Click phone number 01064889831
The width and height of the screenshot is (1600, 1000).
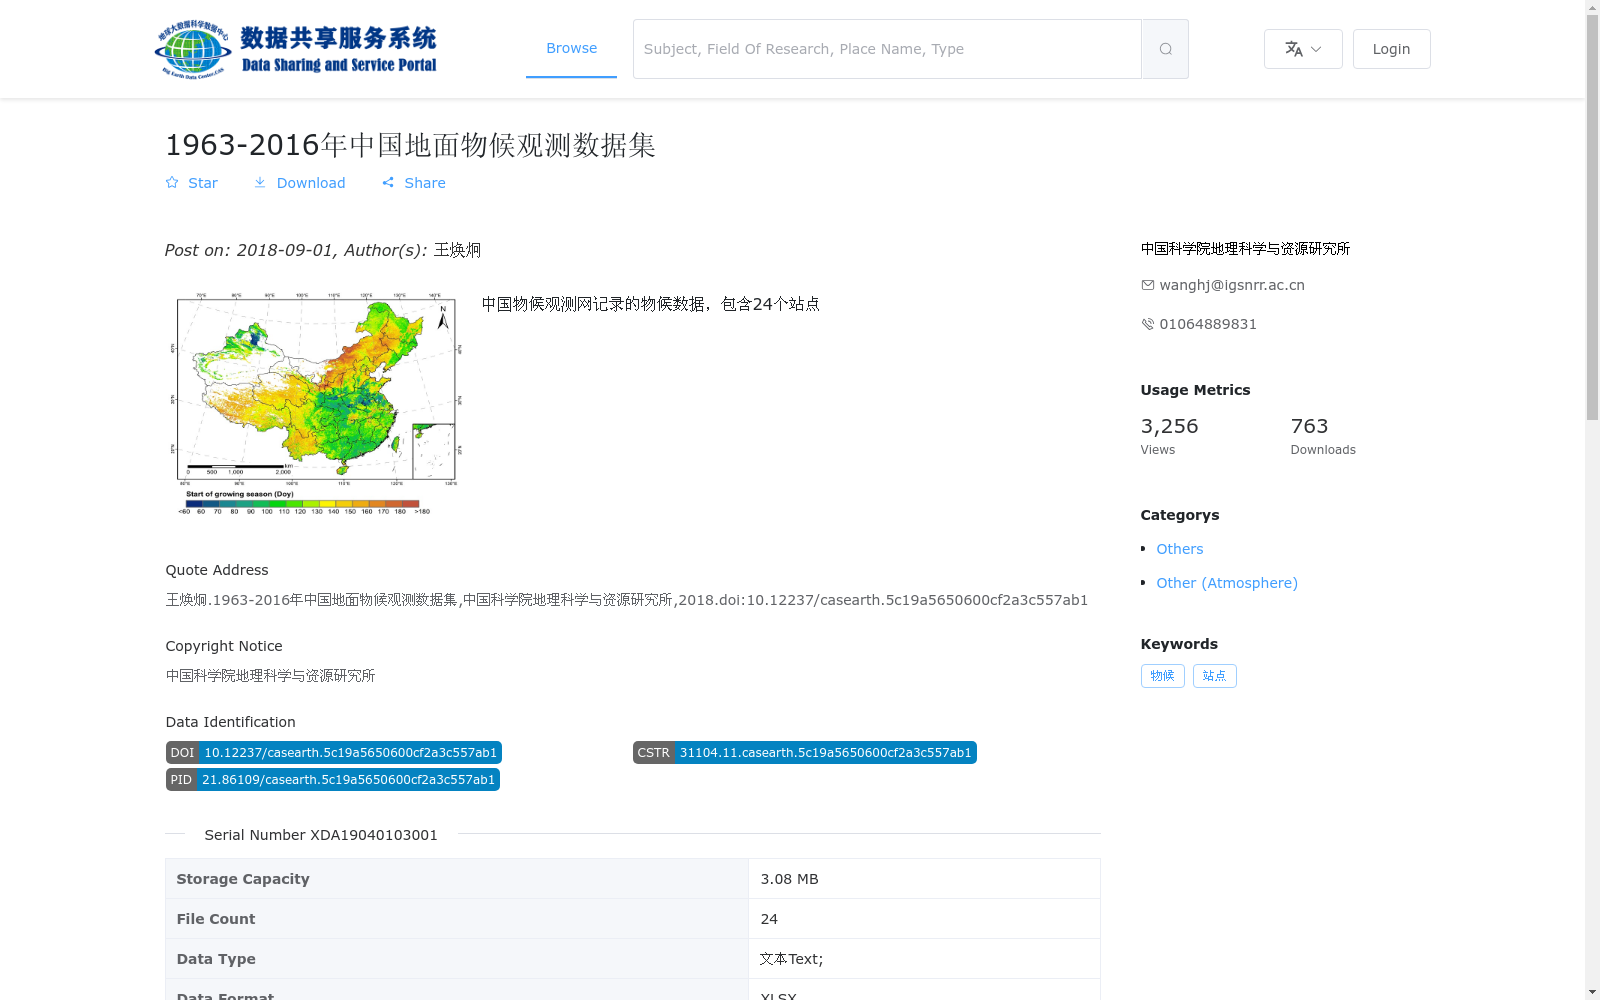point(1208,324)
